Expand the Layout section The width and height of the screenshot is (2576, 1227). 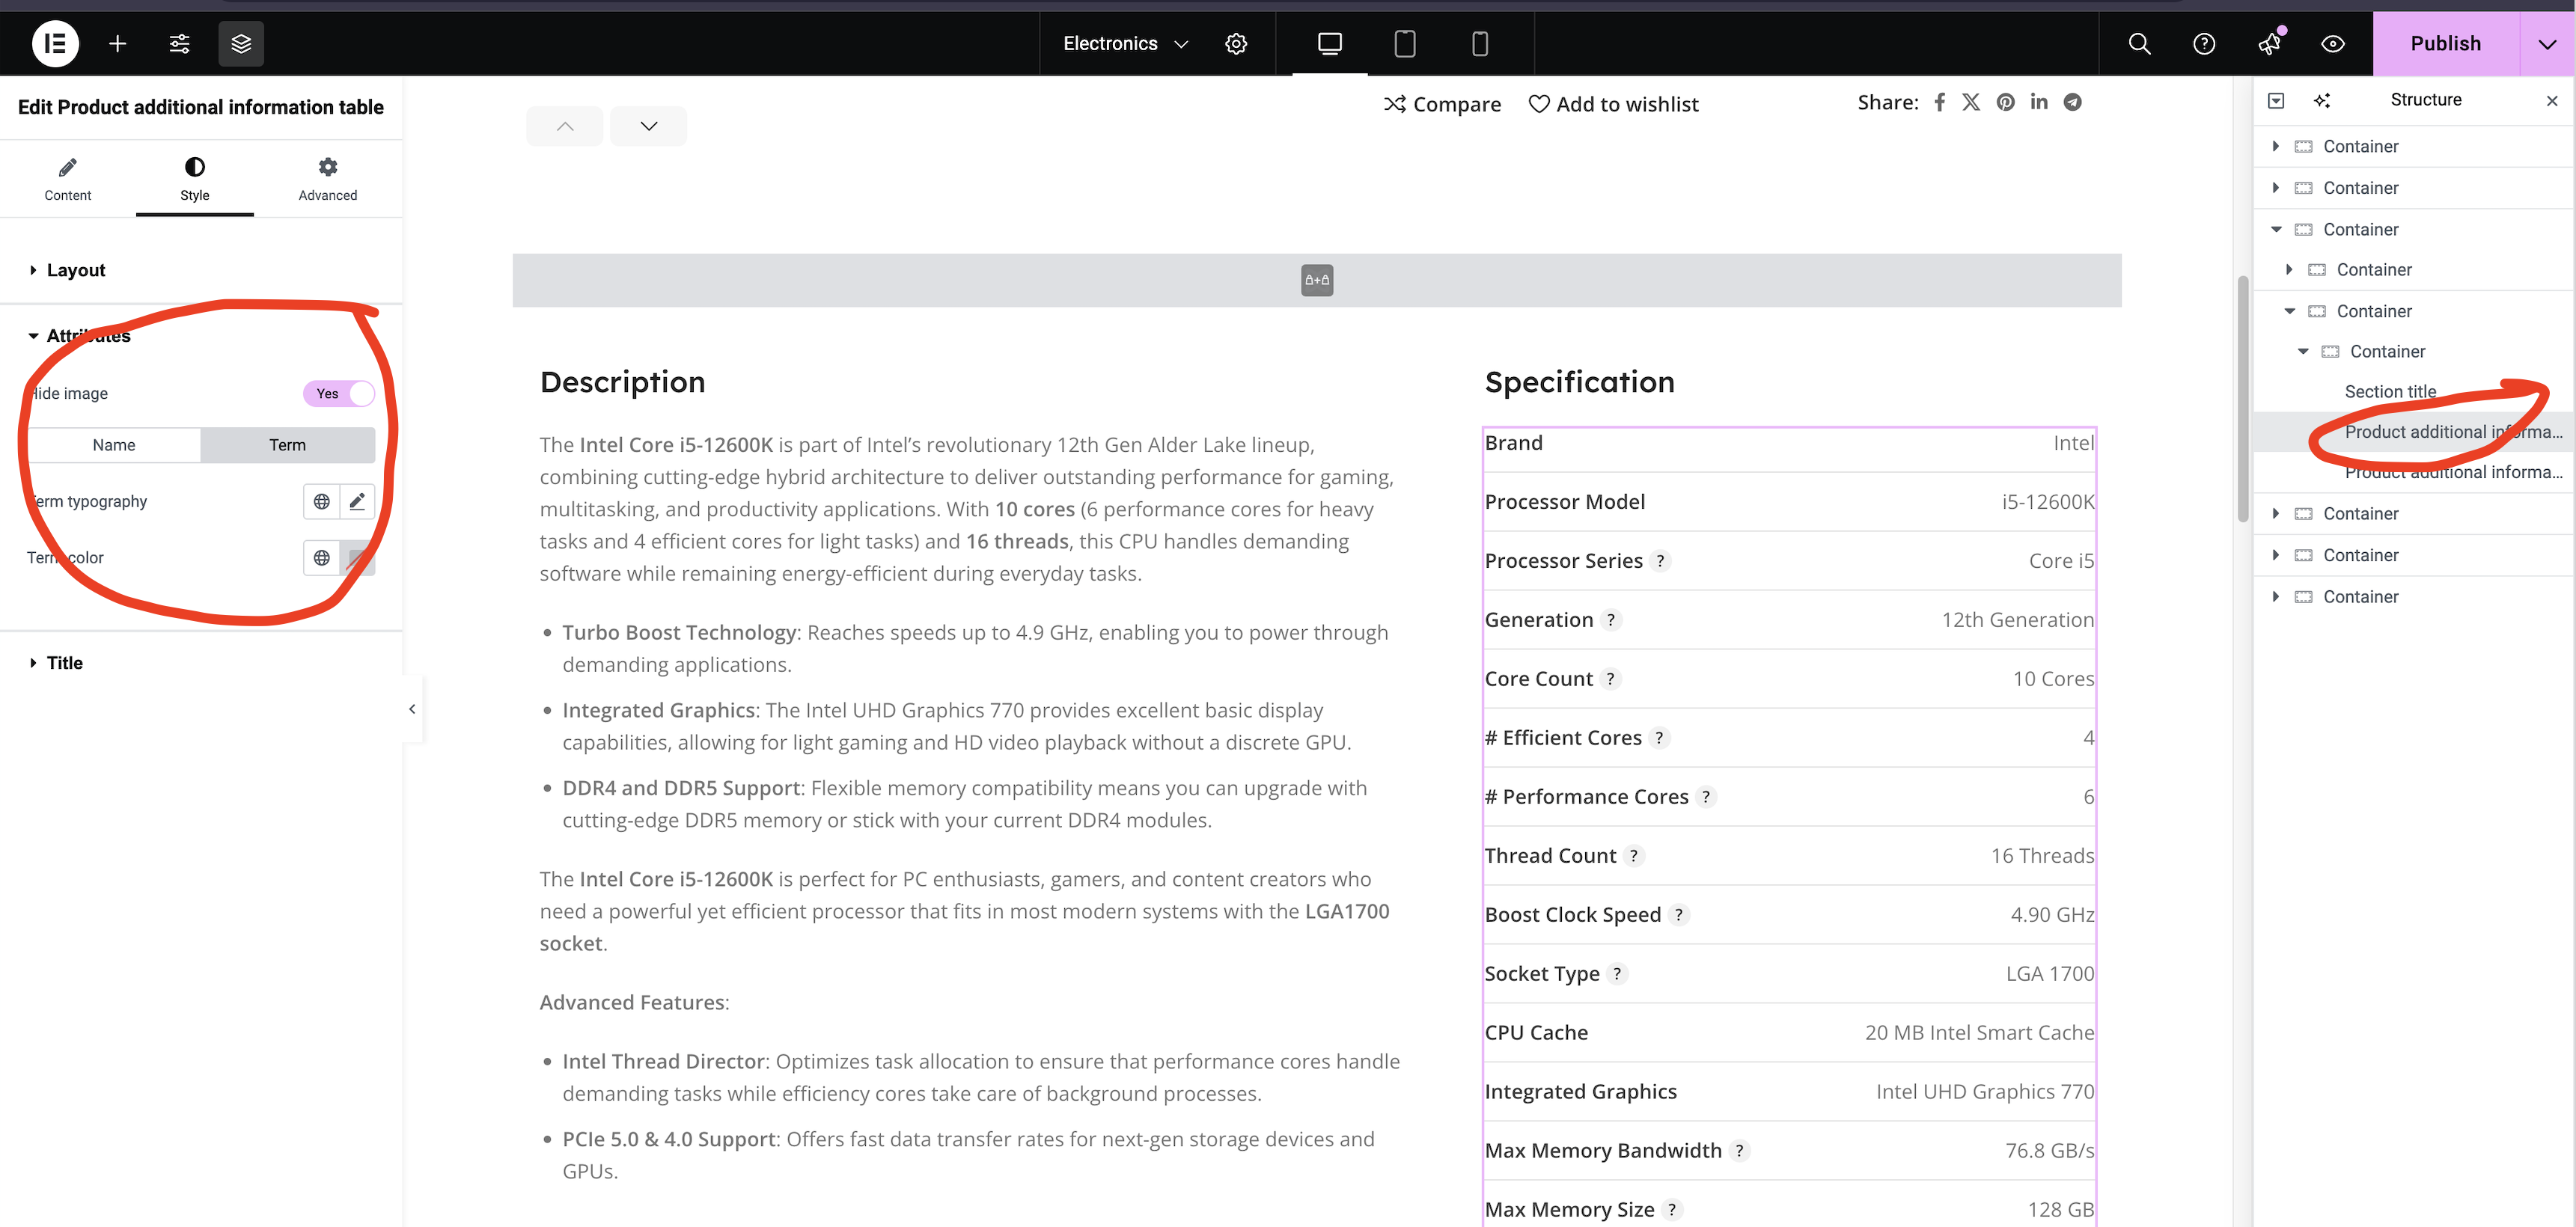coord(75,270)
